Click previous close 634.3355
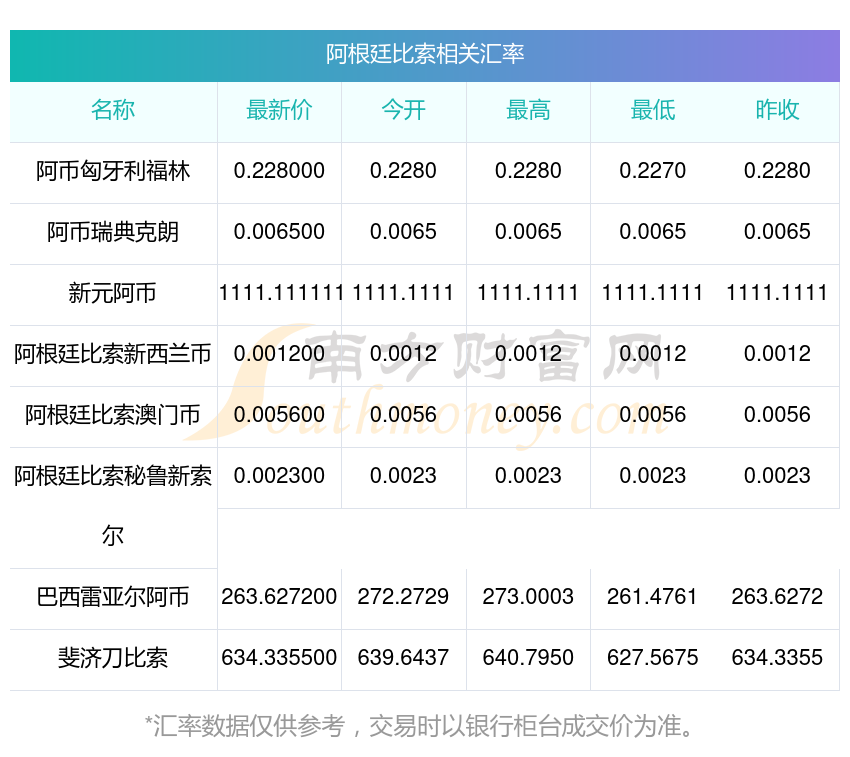 (x=777, y=658)
